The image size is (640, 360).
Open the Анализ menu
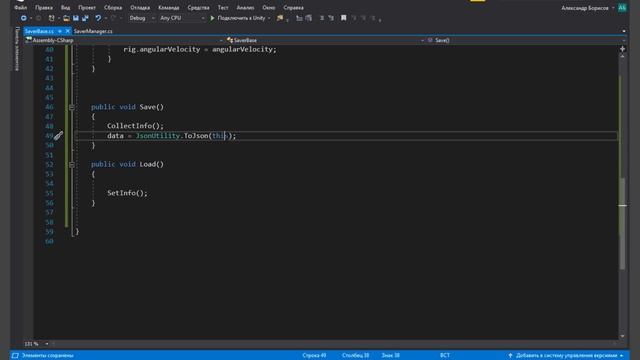(245, 8)
